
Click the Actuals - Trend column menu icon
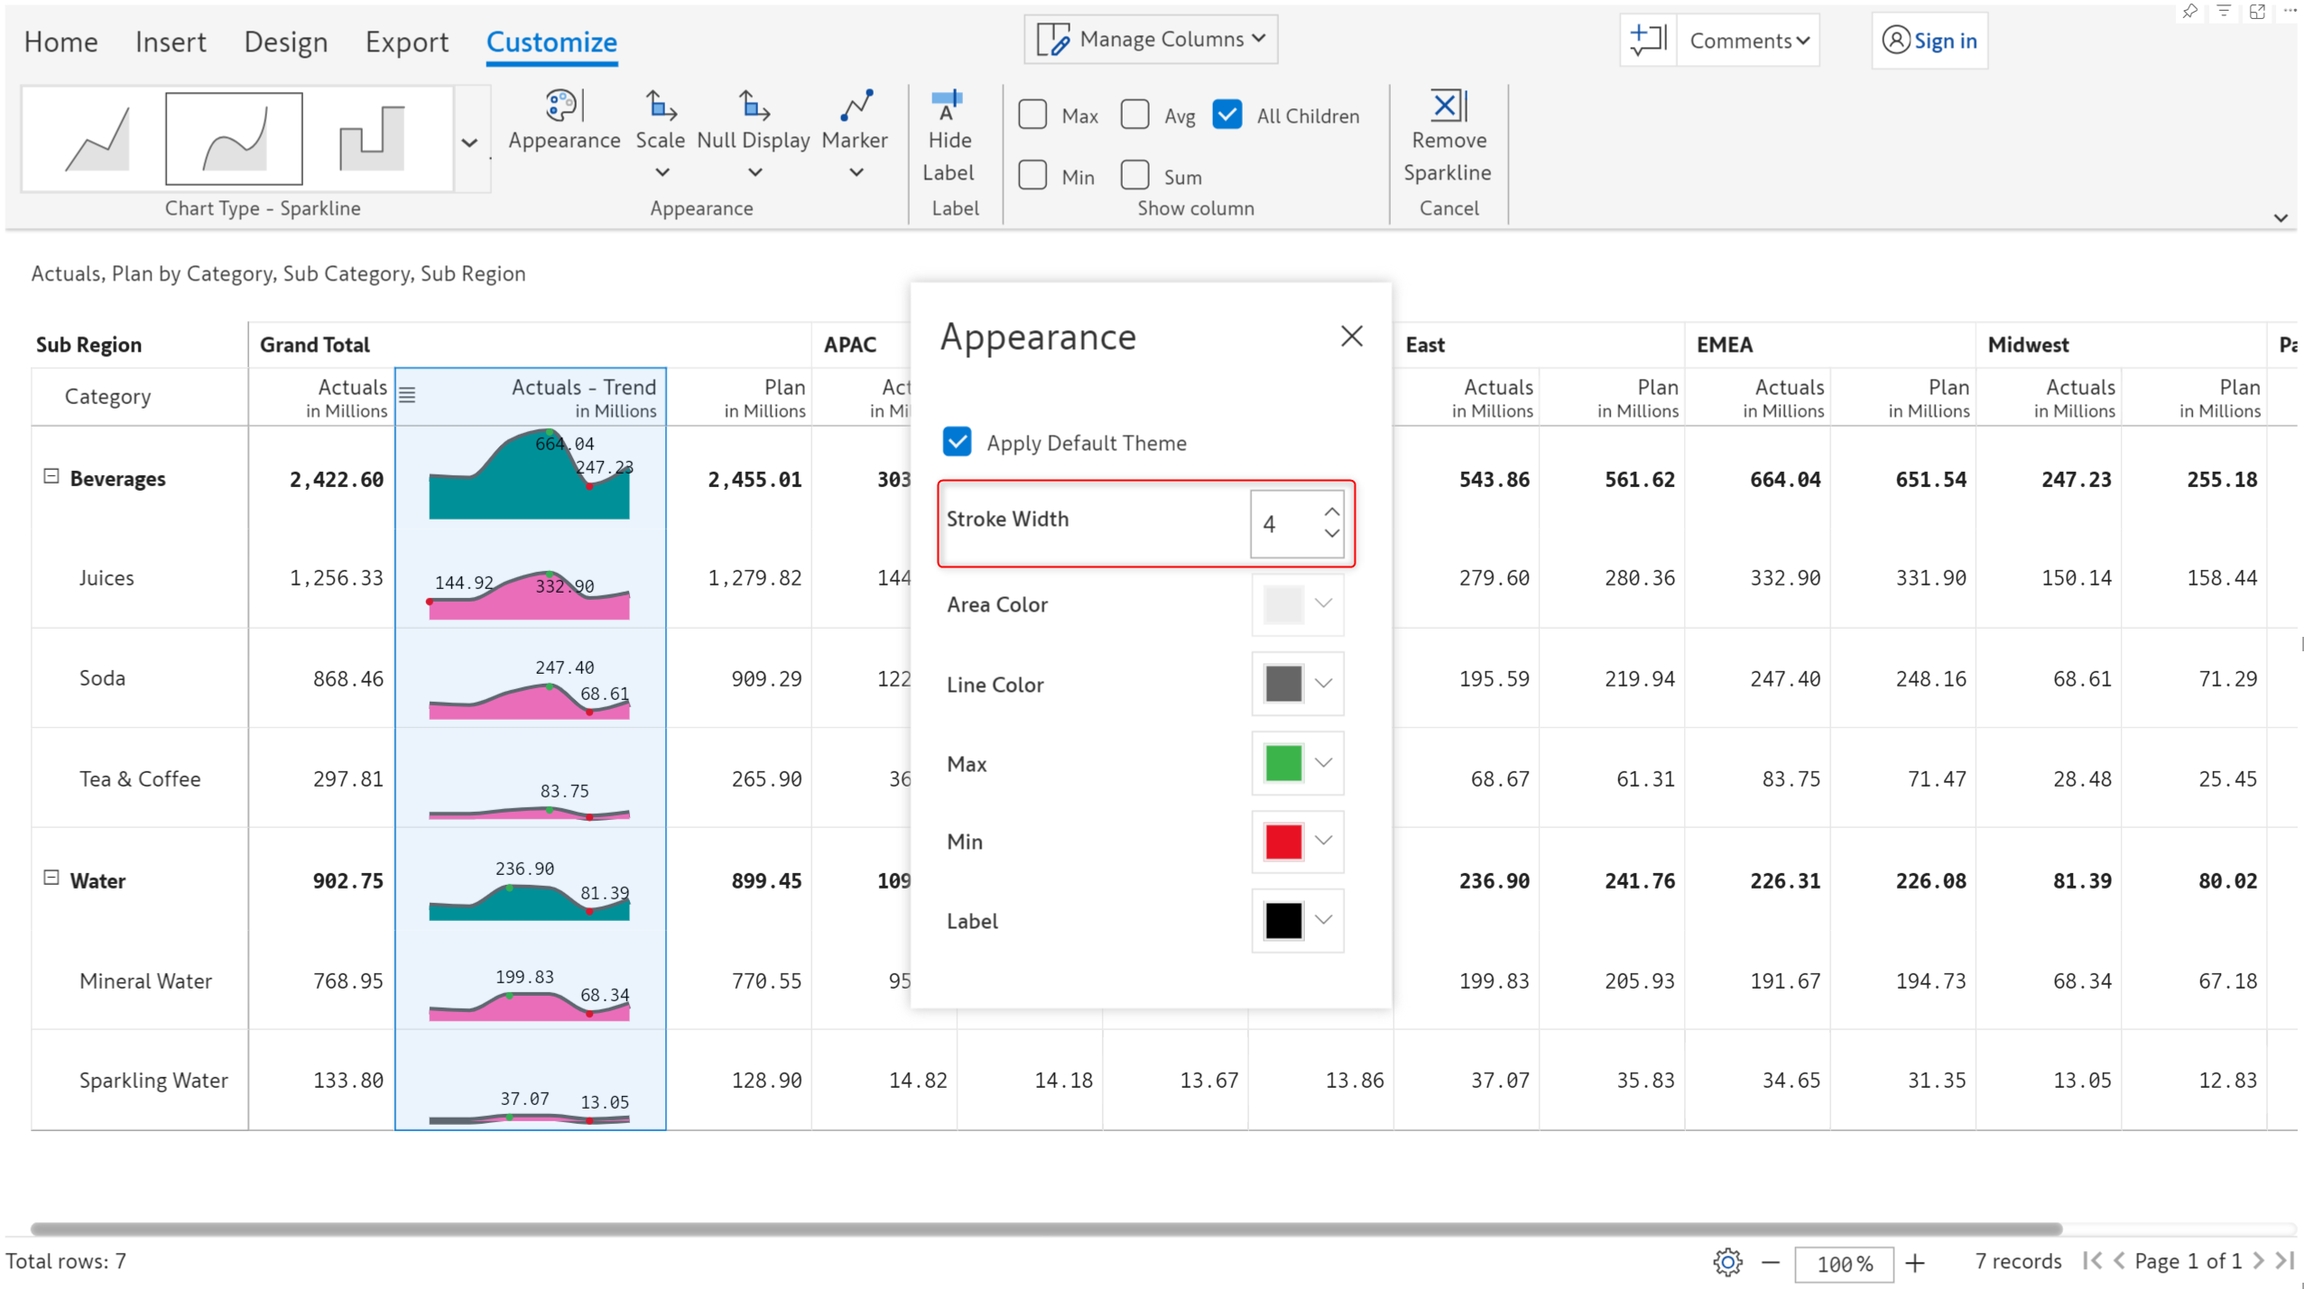[x=407, y=395]
